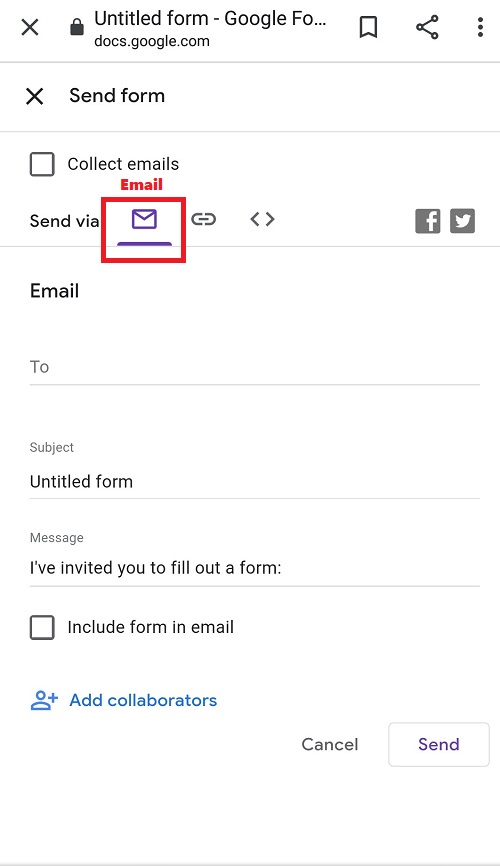The width and height of the screenshot is (500, 866).
Task: Click the add person collaborators icon
Action: (44, 700)
